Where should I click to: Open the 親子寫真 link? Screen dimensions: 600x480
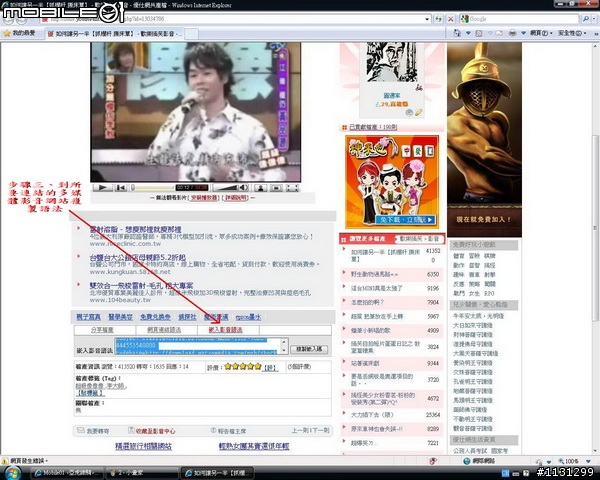pos(88,317)
